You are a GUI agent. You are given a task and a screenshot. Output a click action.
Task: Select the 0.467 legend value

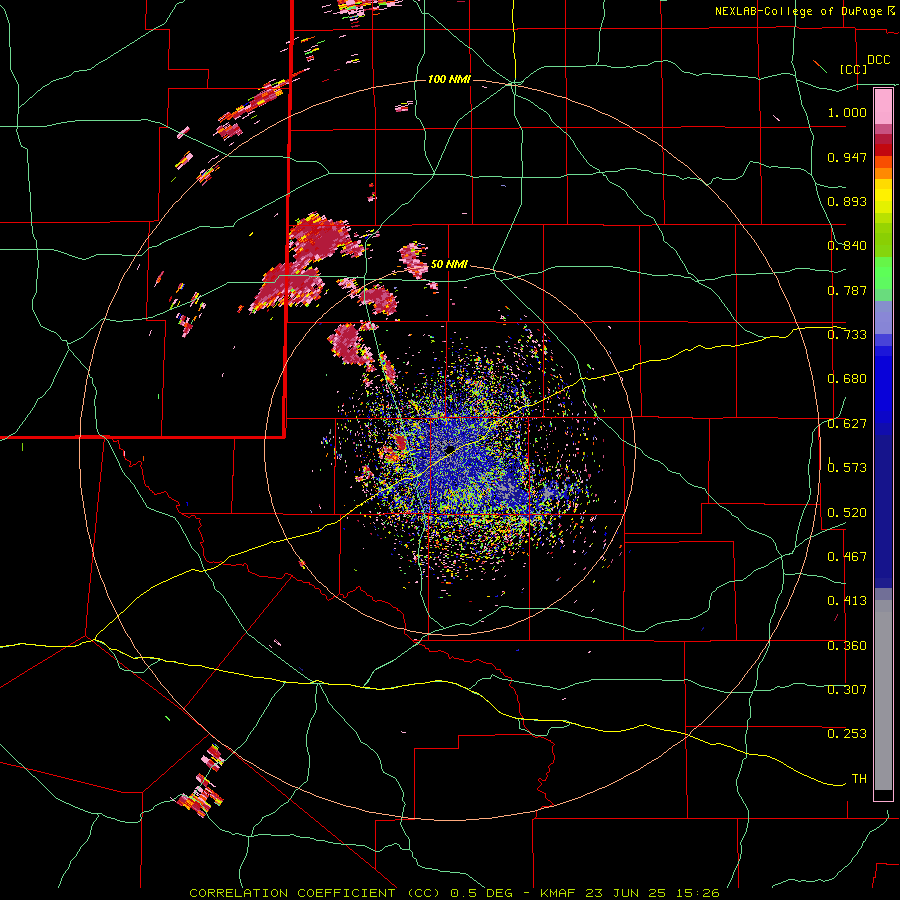click(847, 557)
